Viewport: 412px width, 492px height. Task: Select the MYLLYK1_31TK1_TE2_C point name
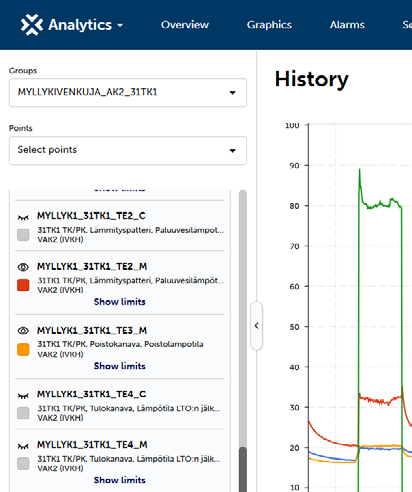click(91, 216)
